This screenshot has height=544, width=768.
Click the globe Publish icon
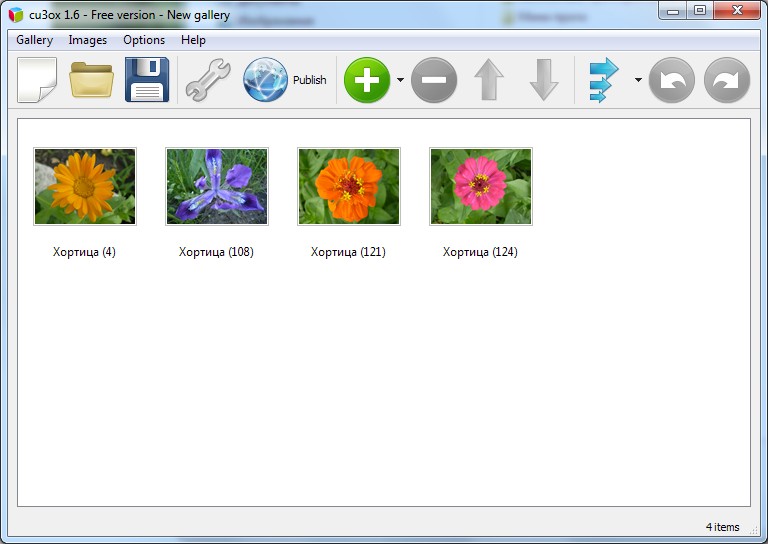265,80
